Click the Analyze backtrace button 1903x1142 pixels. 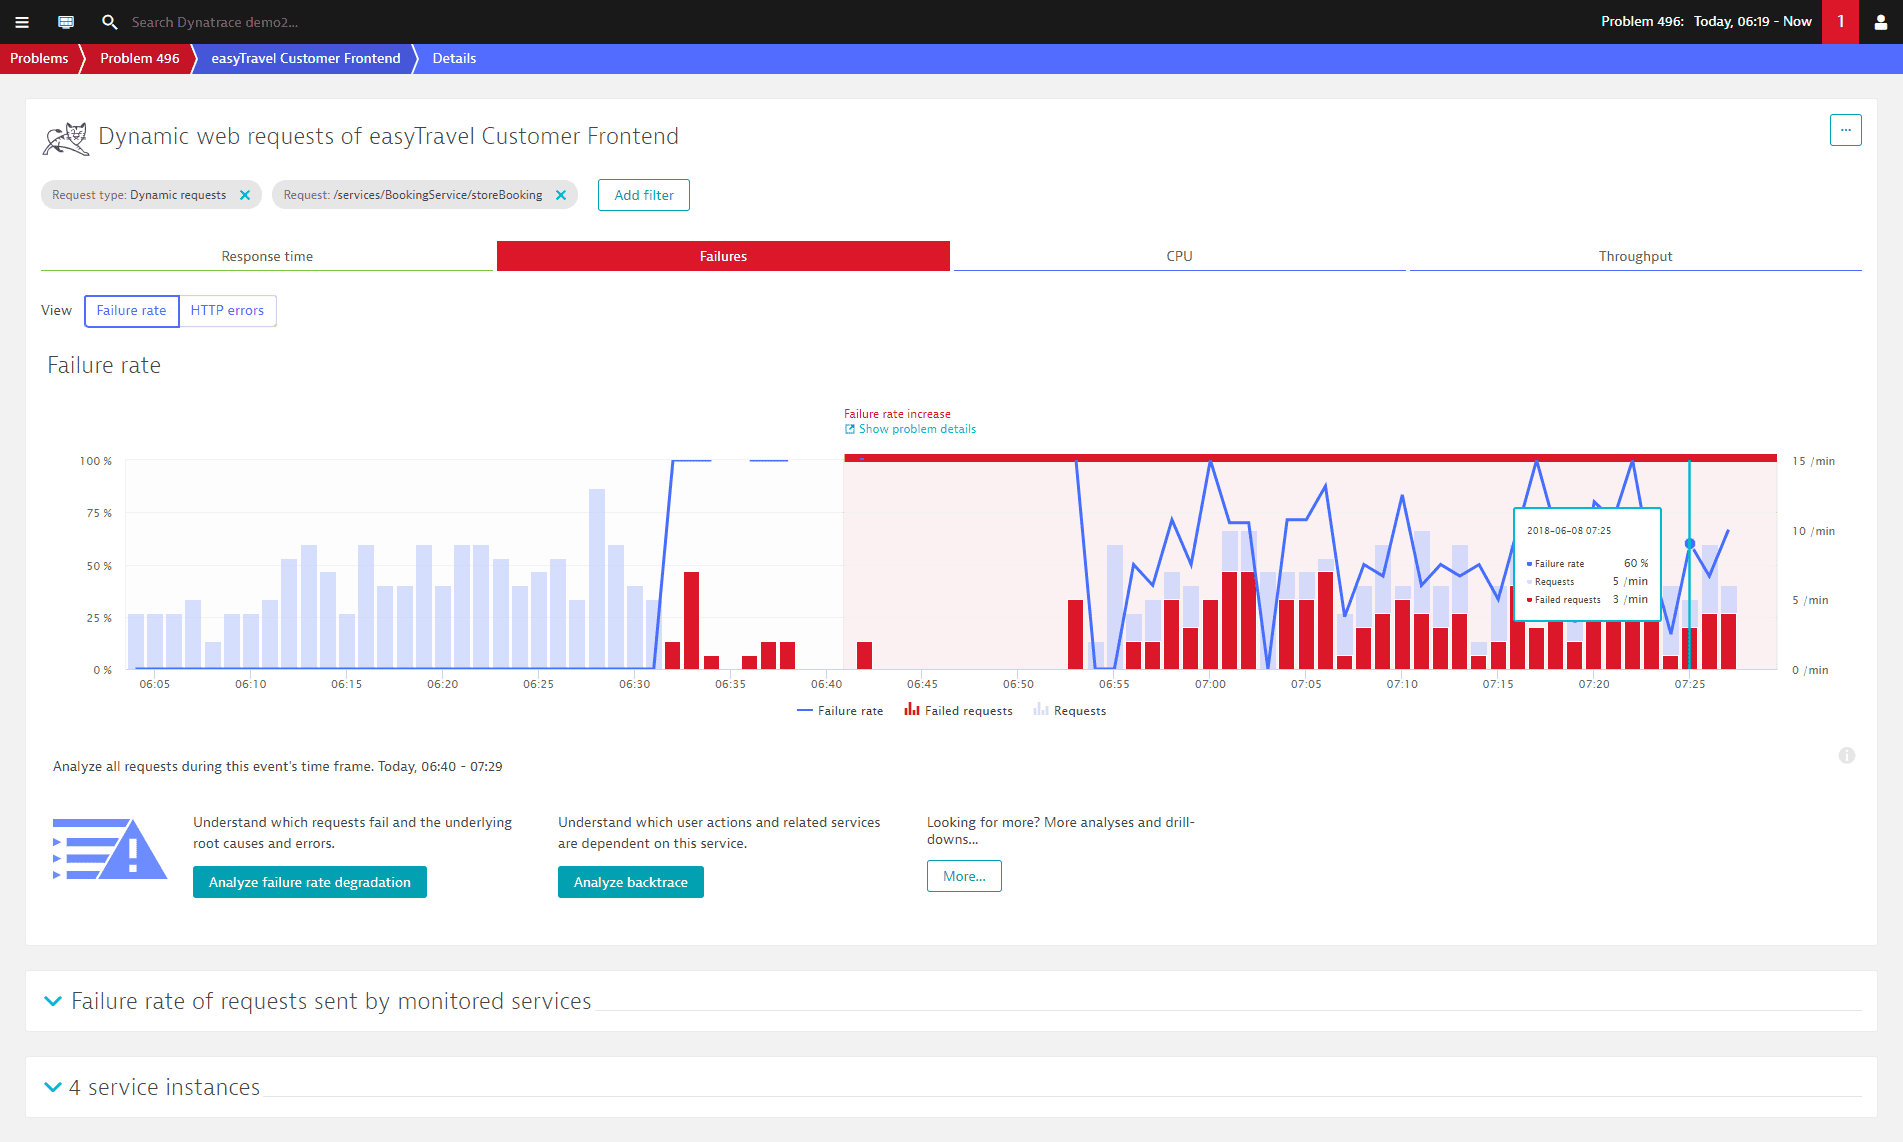[x=631, y=882]
